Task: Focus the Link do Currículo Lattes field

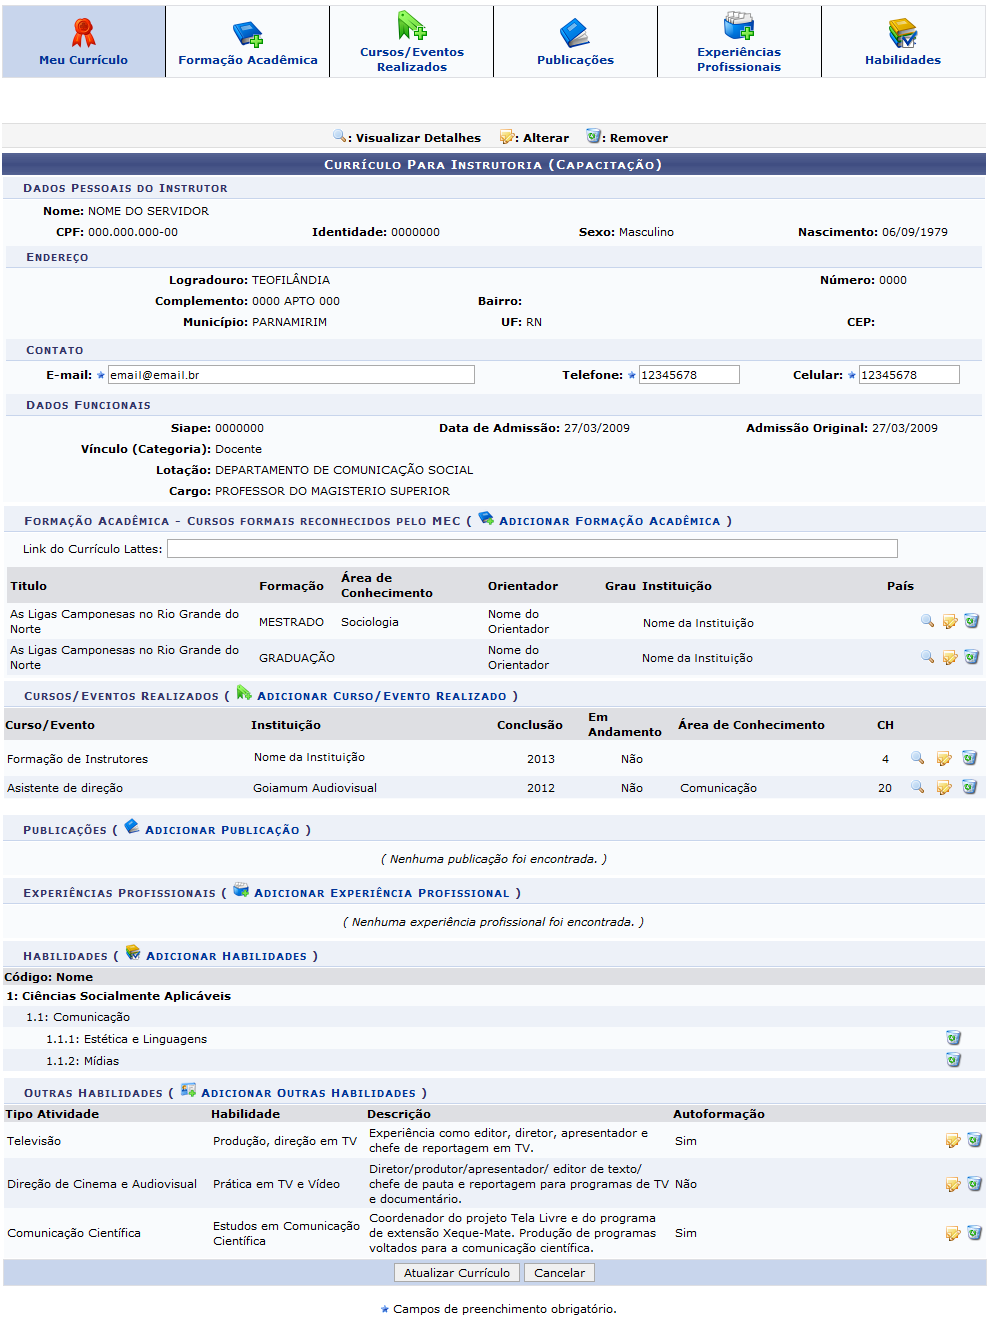Action: click(x=532, y=548)
